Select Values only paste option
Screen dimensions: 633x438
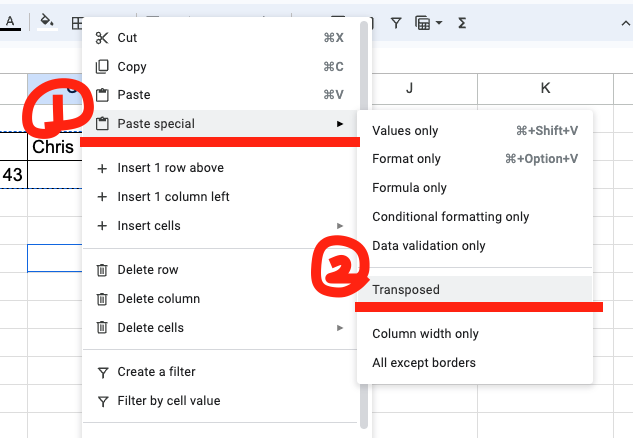(475, 131)
